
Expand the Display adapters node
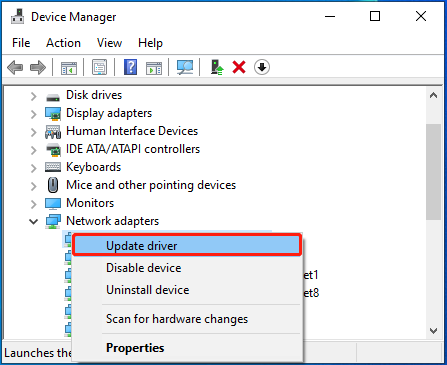coord(33,114)
